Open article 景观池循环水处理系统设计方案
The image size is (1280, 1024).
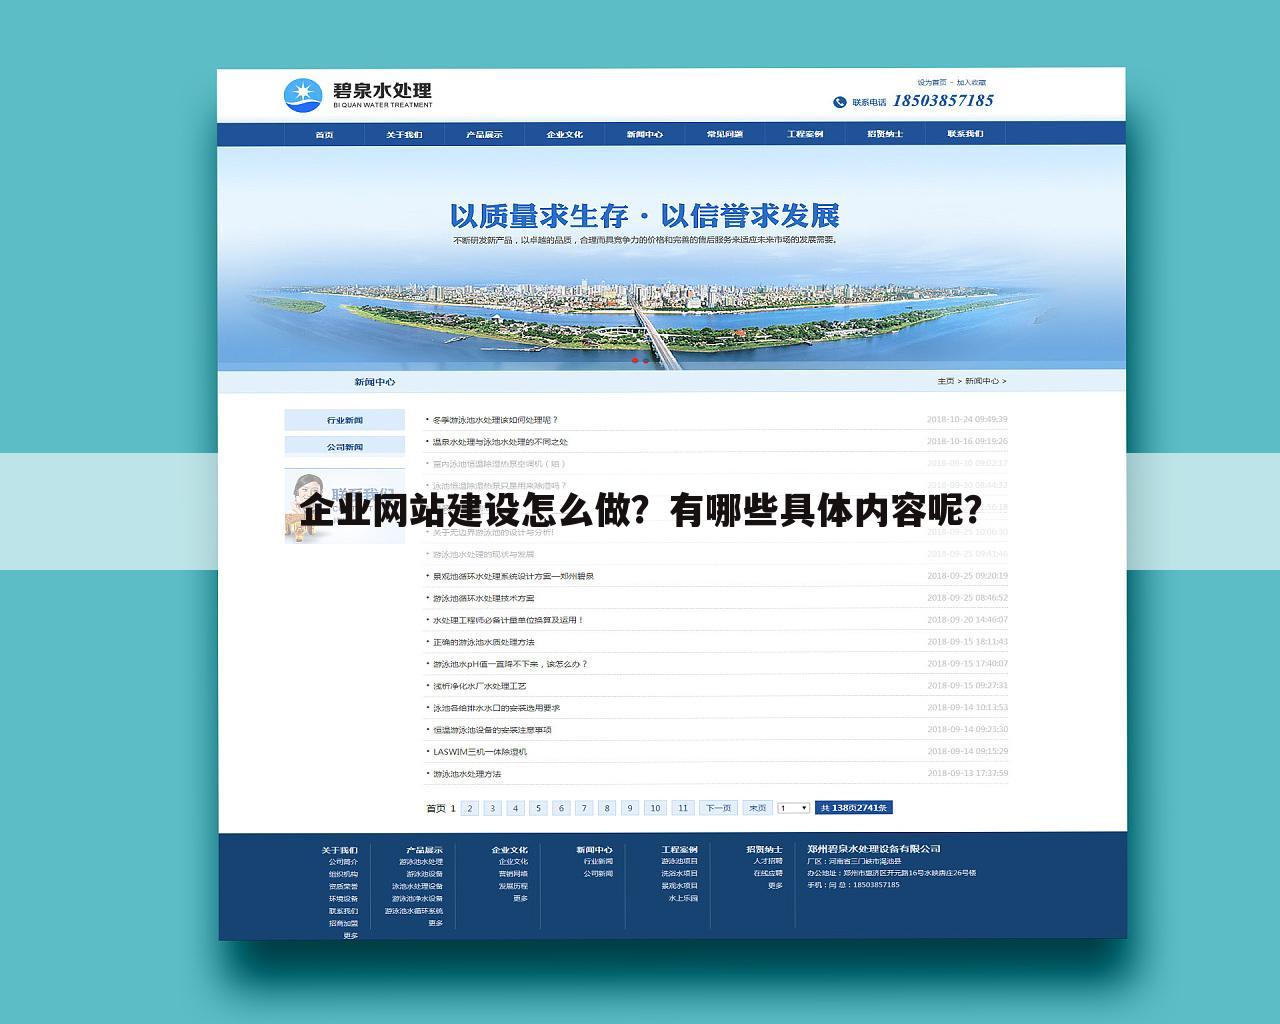(513, 576)
